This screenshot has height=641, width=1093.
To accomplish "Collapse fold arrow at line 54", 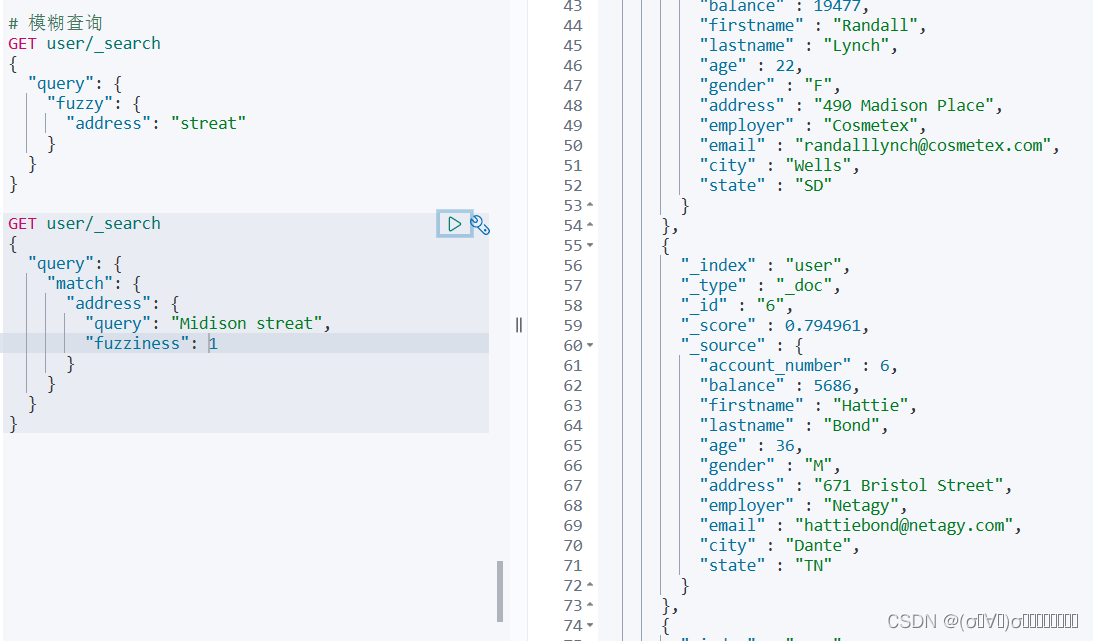I will [x=590, y=224].
